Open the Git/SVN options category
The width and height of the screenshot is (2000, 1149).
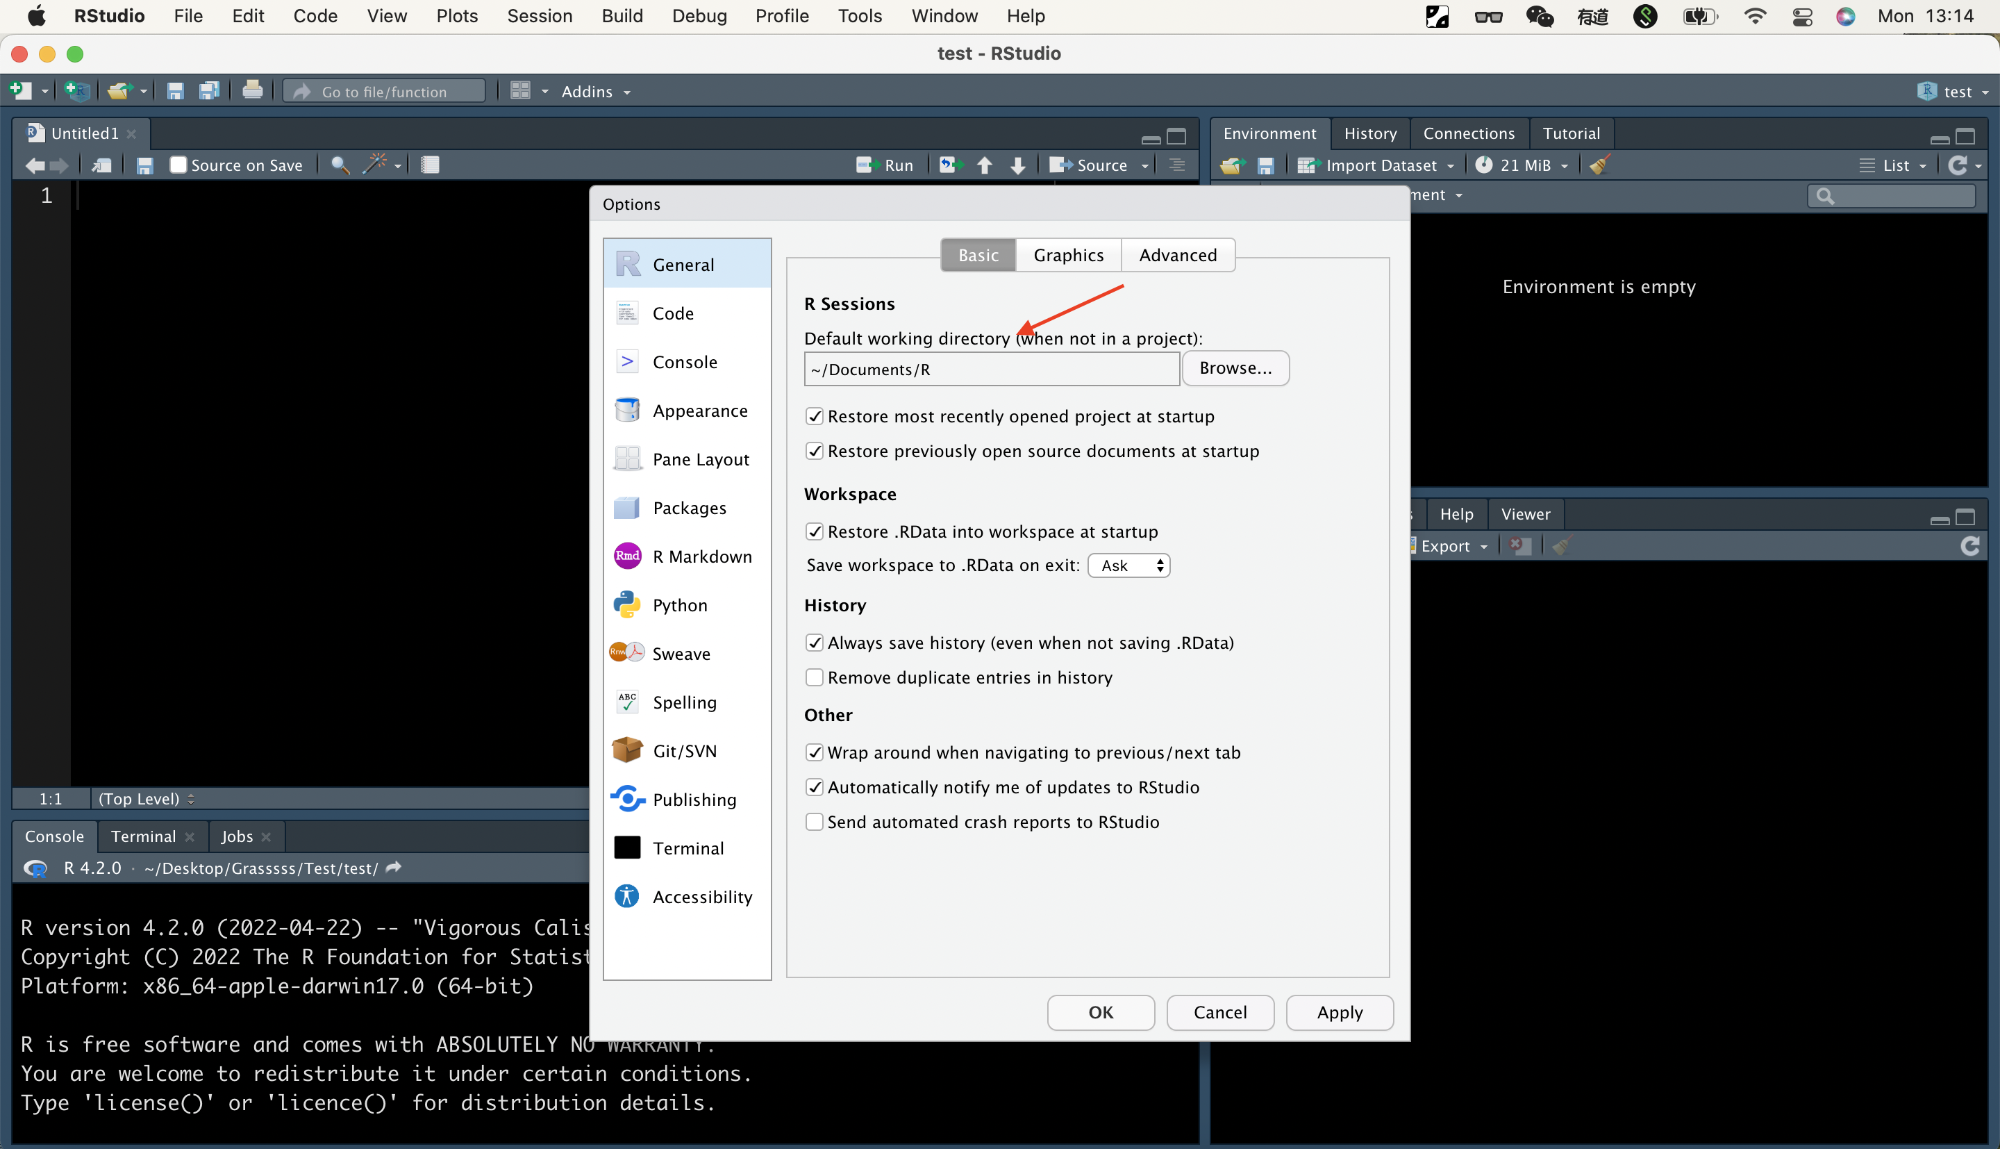pos(687,751)
